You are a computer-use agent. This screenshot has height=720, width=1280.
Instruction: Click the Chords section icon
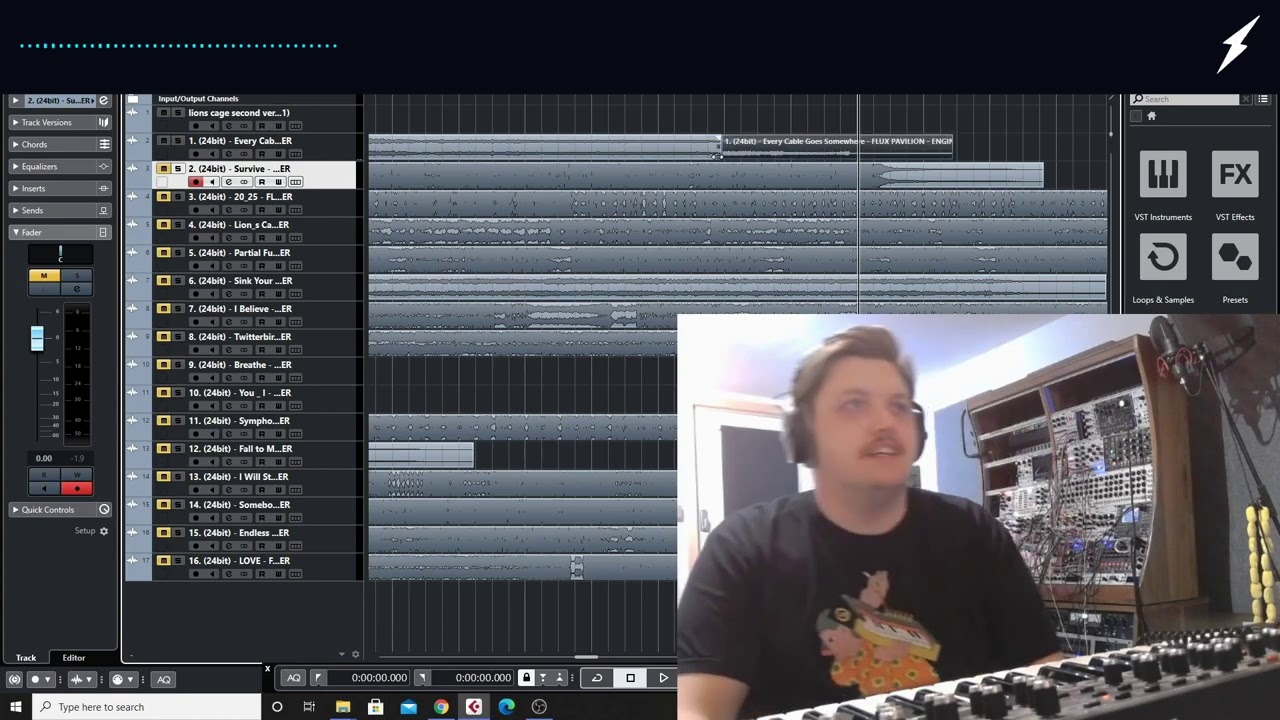point(103,144)
